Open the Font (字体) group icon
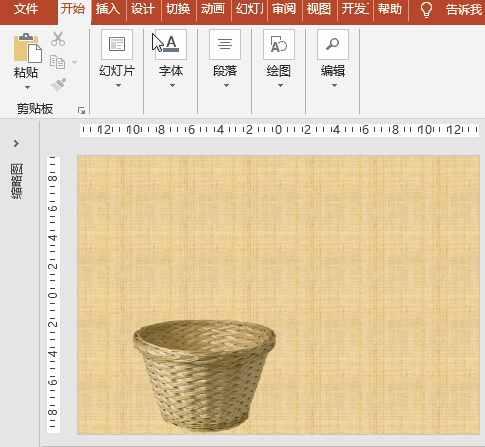The width and height of the screenshot is (485, 447). (171, 44)
